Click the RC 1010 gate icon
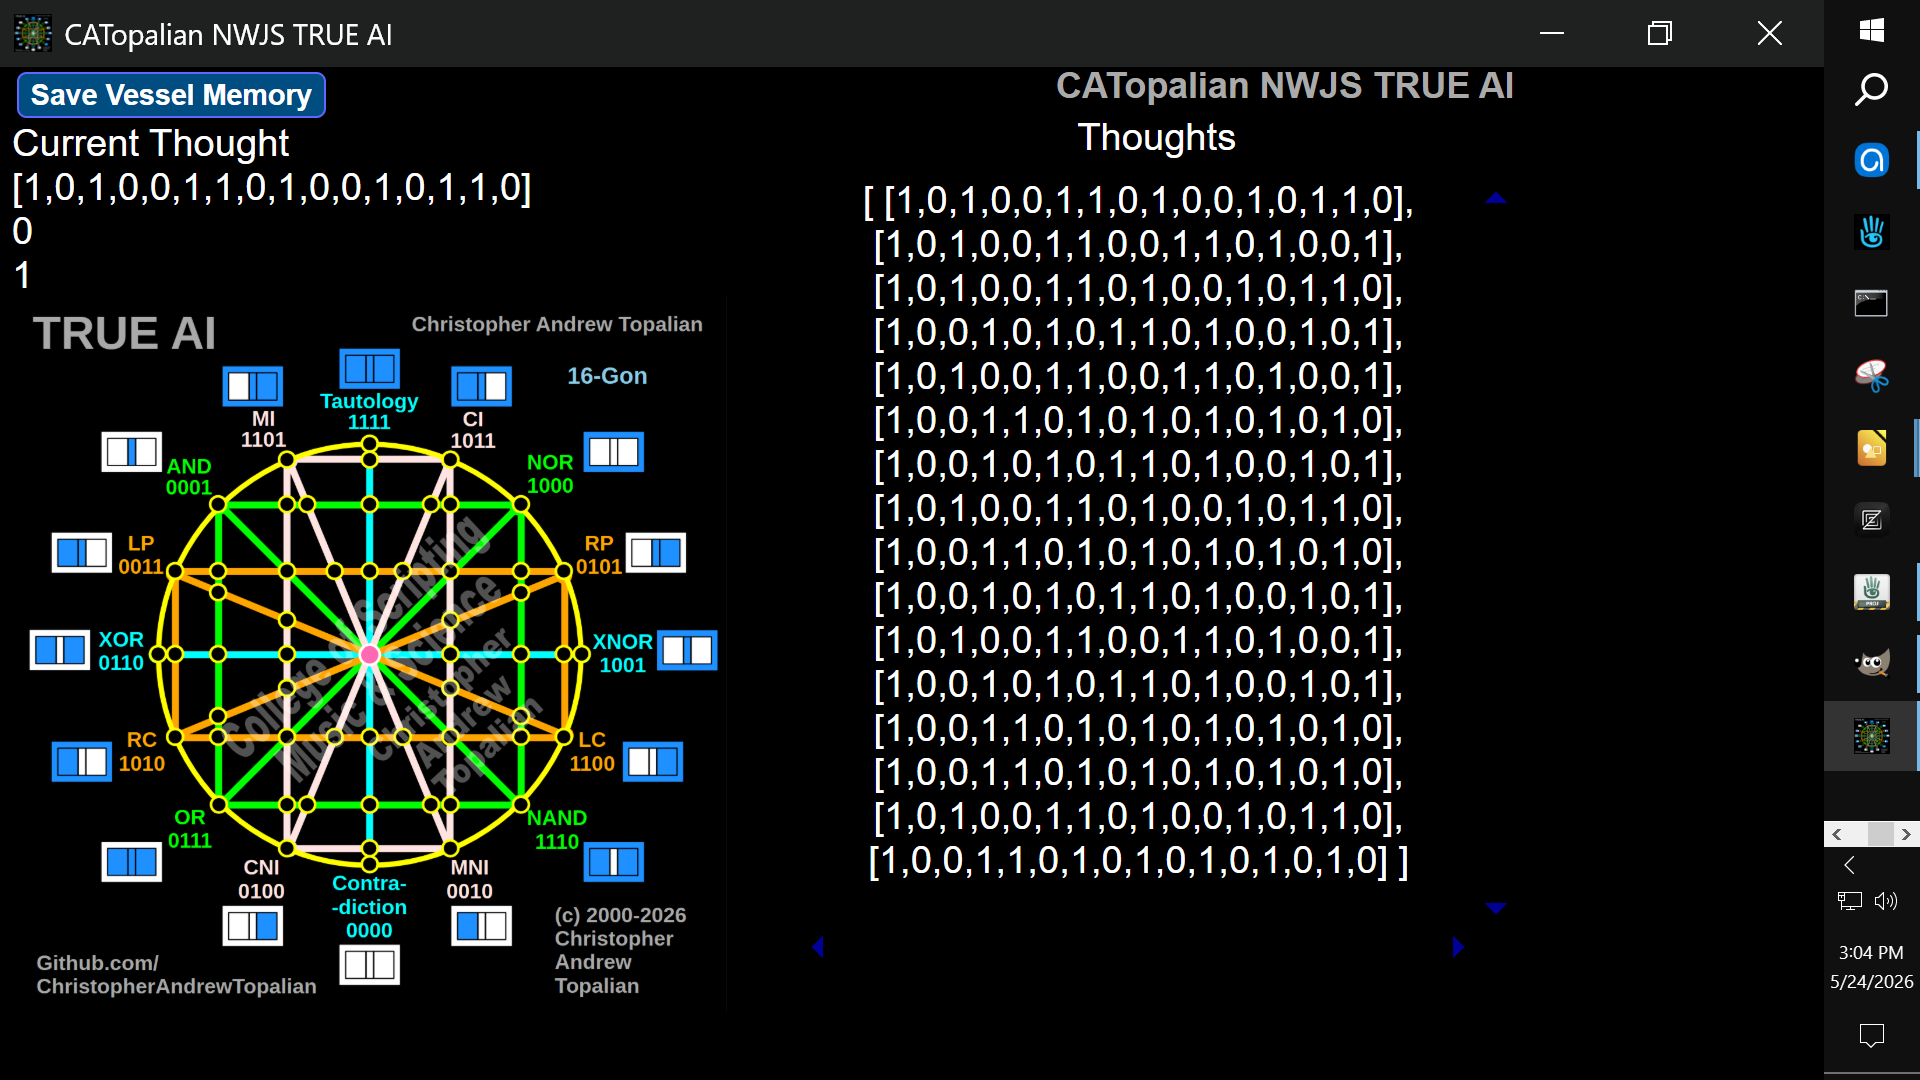The width and height of the screenshot is (1920, 1080). point(82,762)
